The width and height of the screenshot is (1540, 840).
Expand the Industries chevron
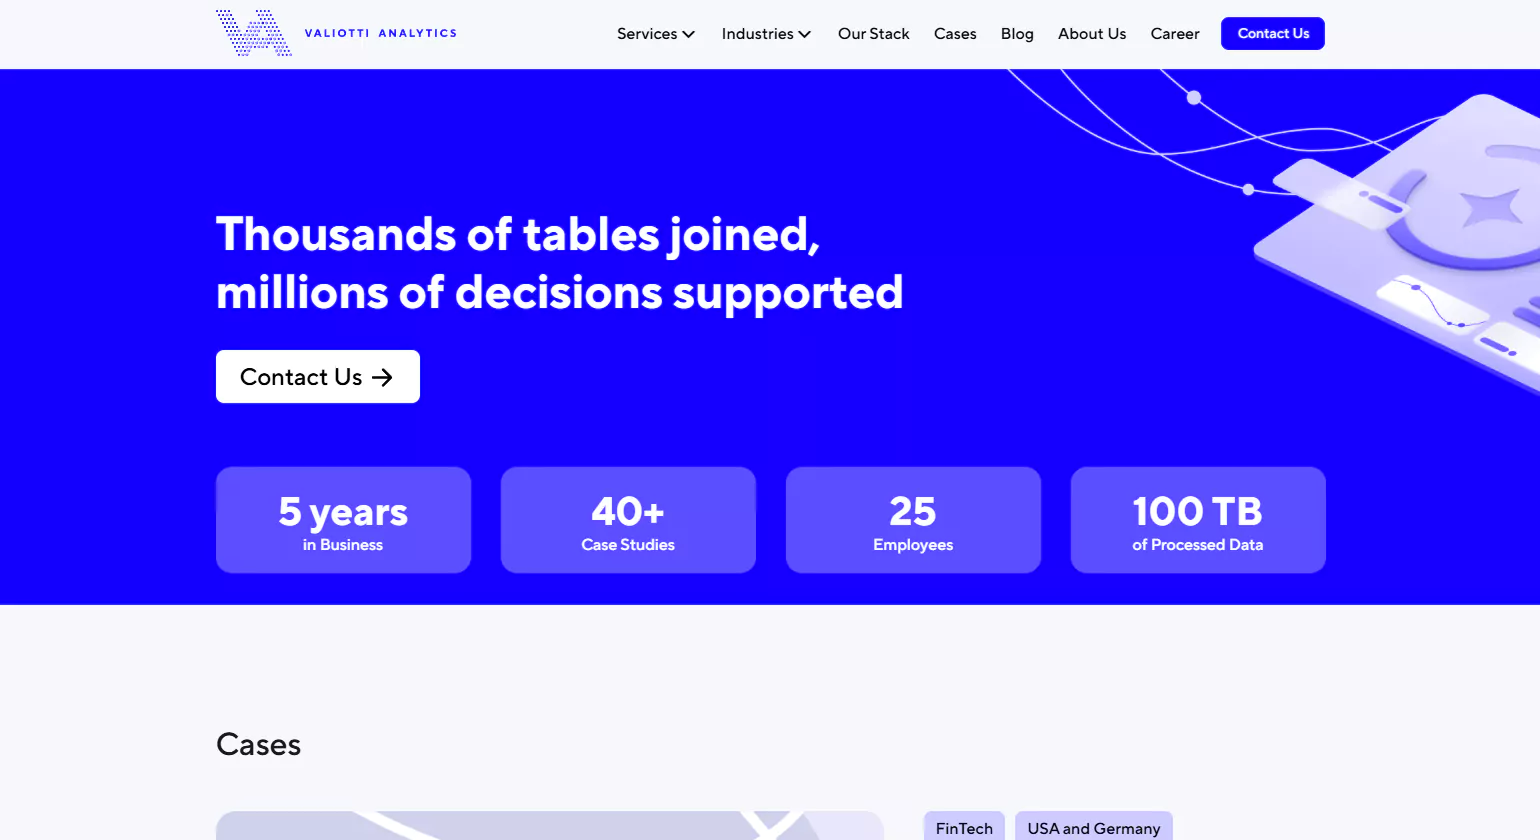[805, 34]
